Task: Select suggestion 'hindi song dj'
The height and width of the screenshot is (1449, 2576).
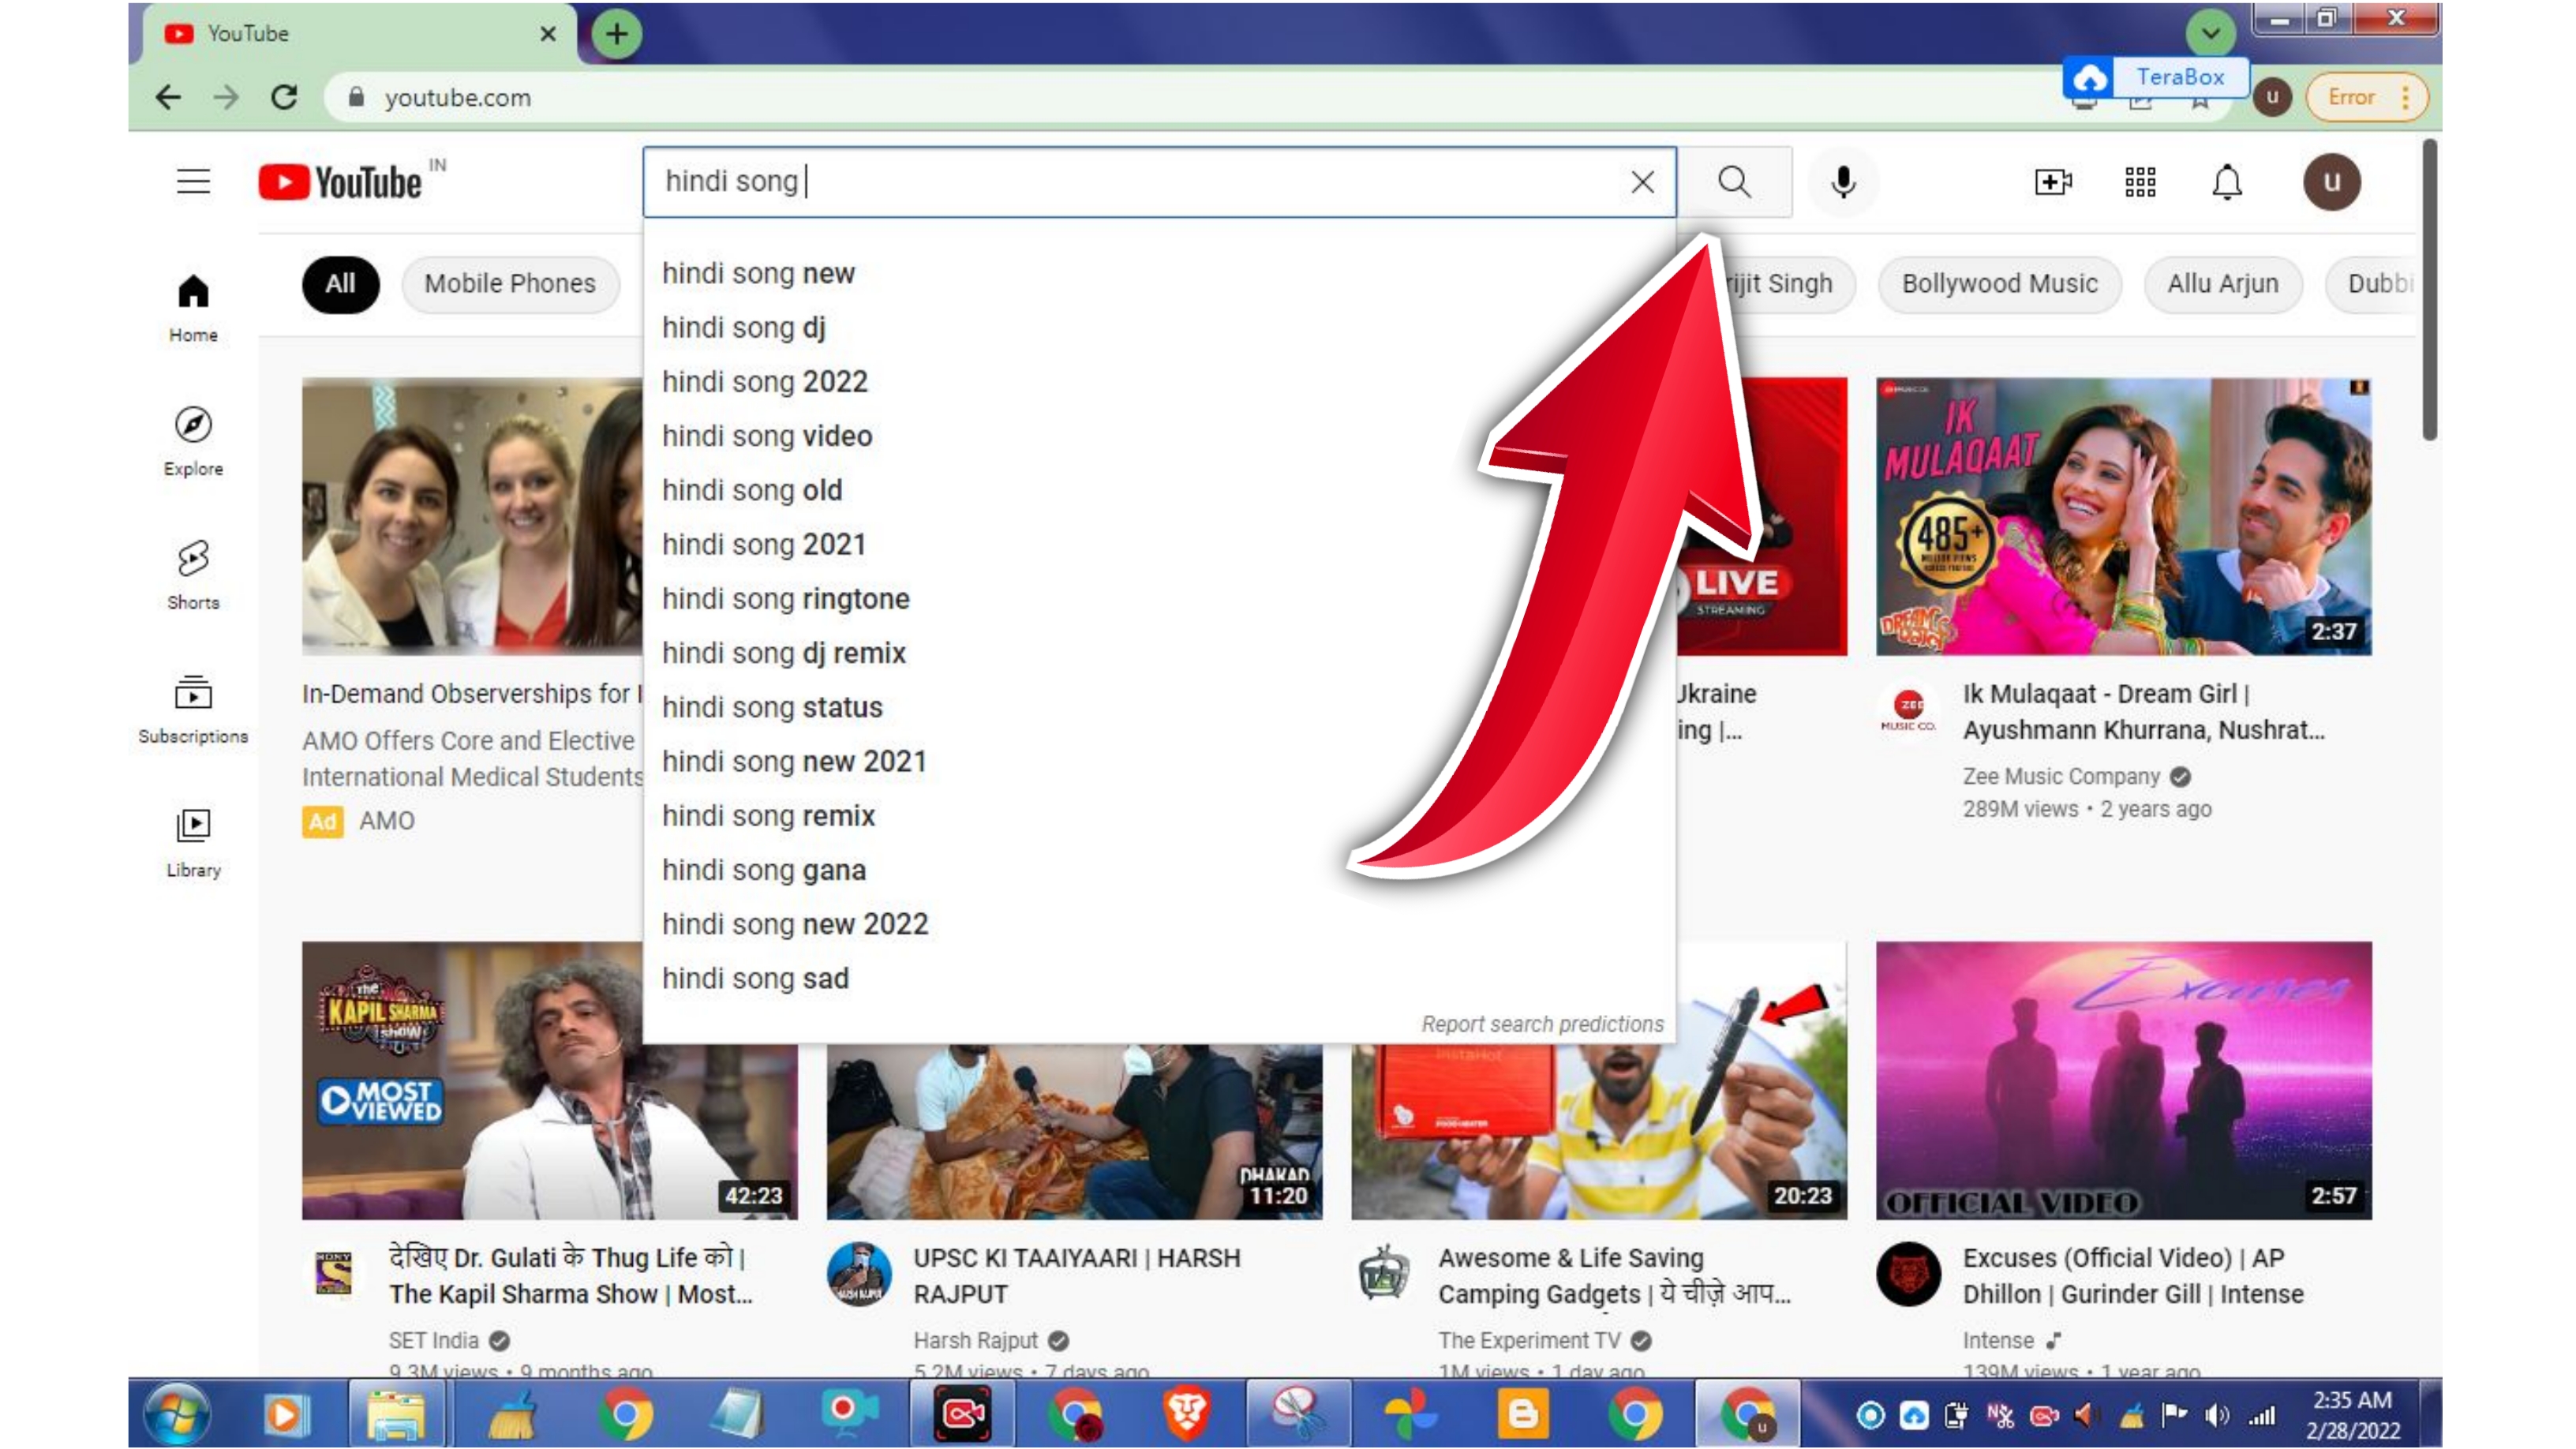Action: 1159,327
